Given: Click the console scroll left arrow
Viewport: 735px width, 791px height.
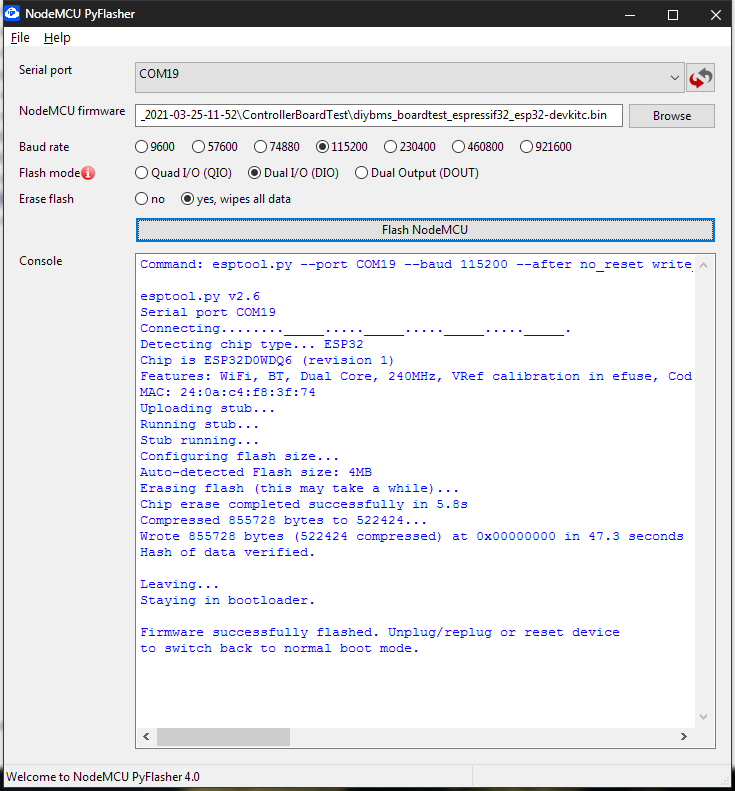Looking at the screenshot, I should (x=146, y=737).
